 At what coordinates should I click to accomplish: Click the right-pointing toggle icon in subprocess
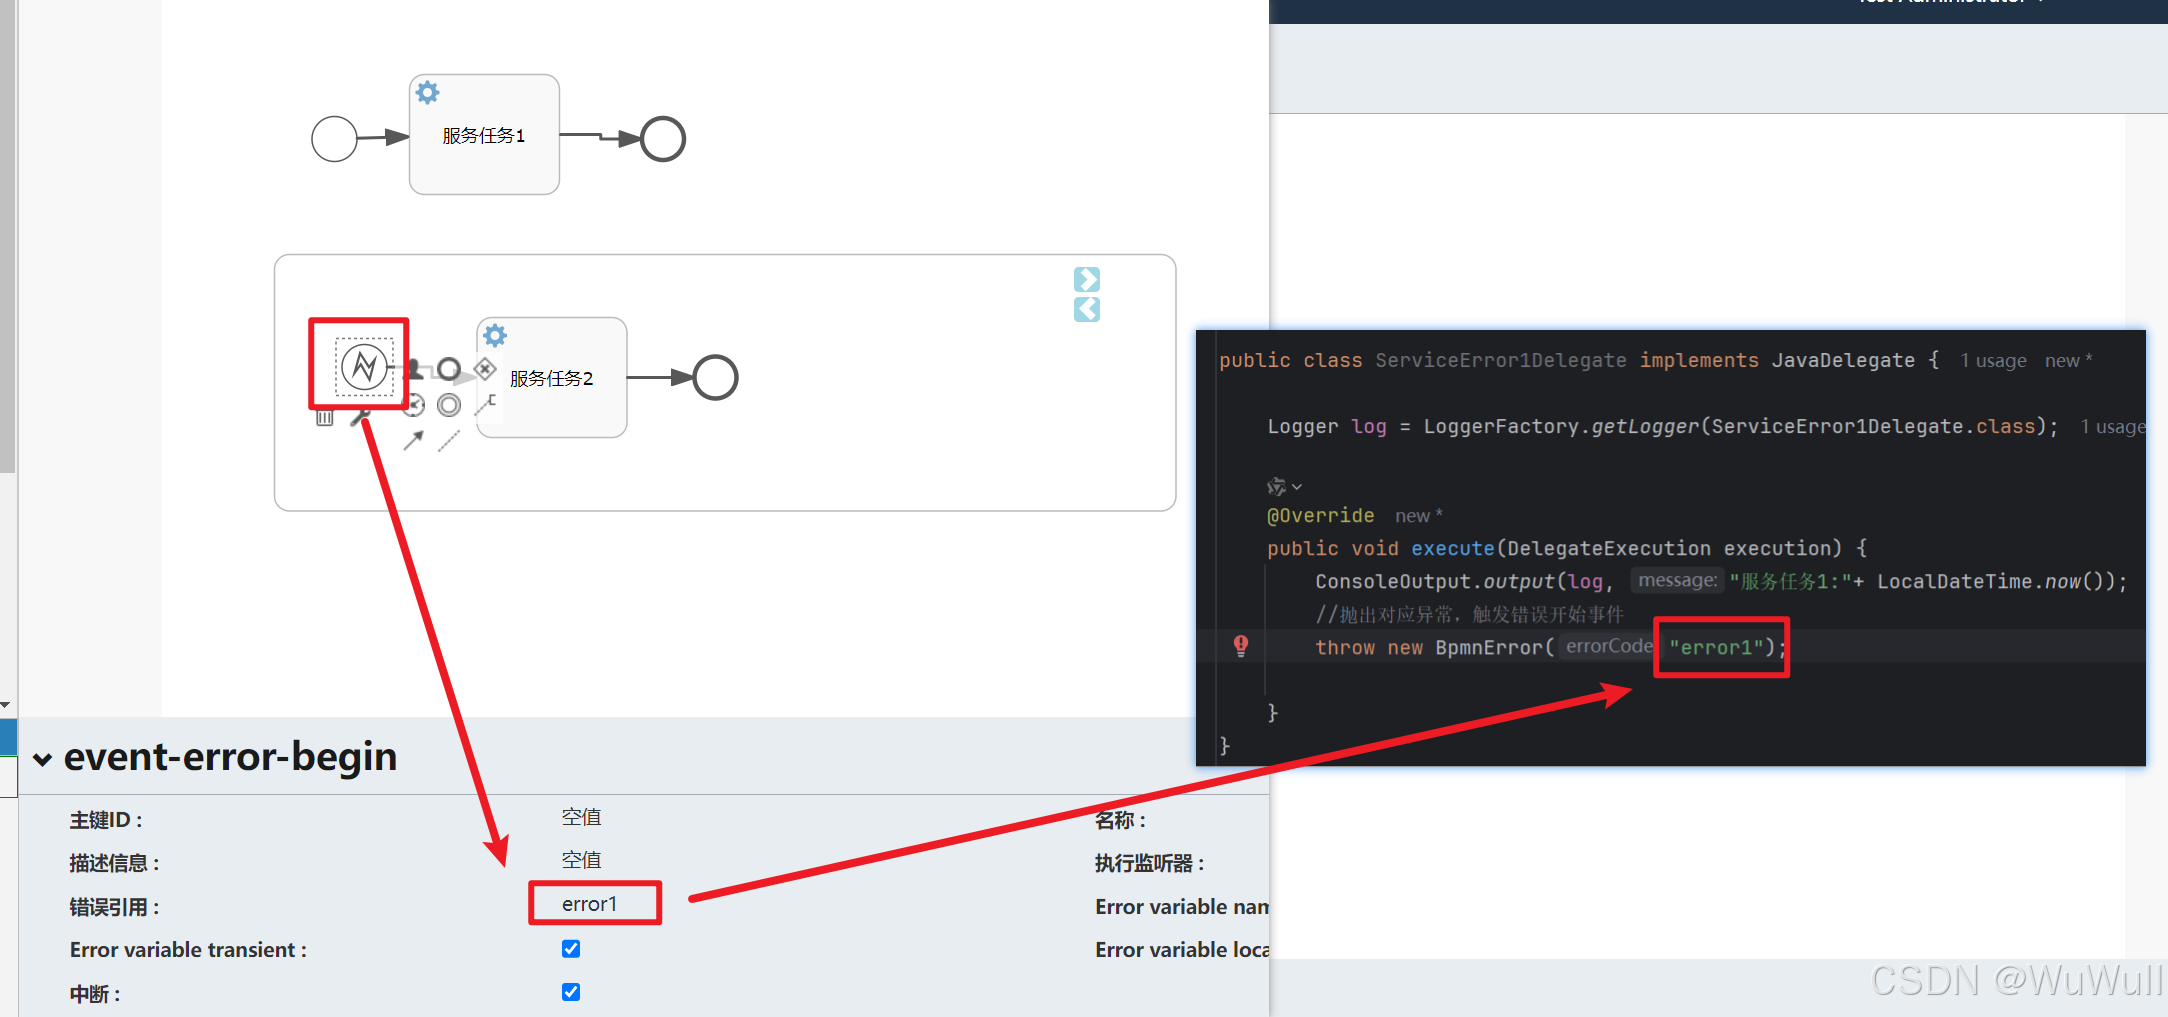pyautogui.click(x=1087, y=279)
